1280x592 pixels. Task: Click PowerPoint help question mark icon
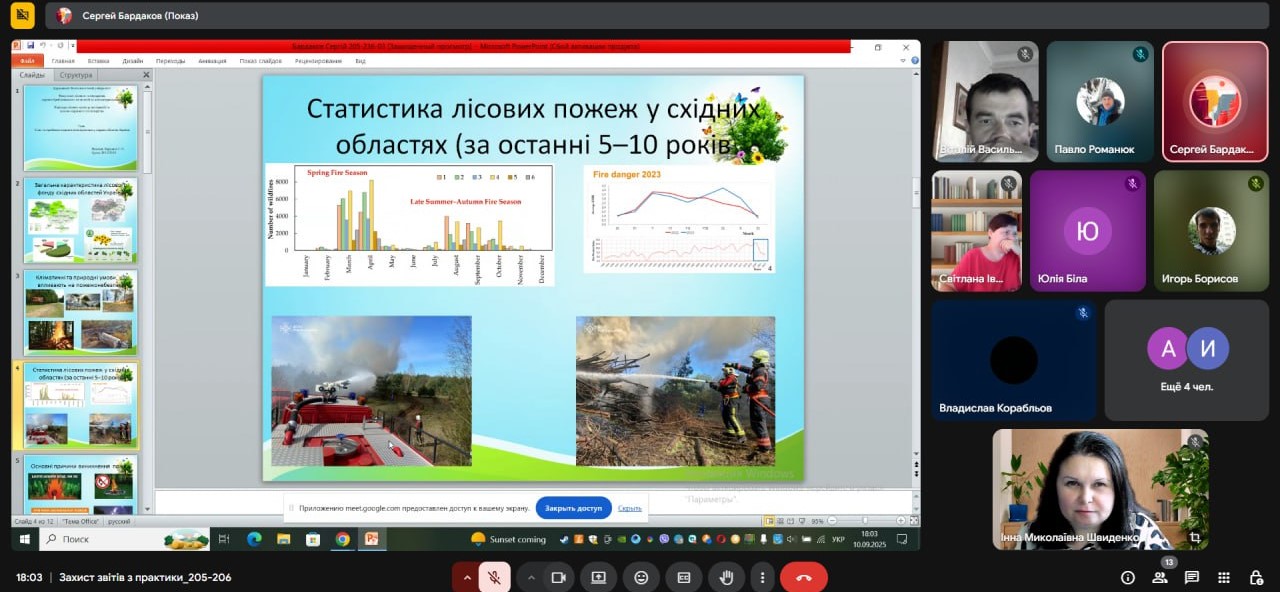coord(914,61)
